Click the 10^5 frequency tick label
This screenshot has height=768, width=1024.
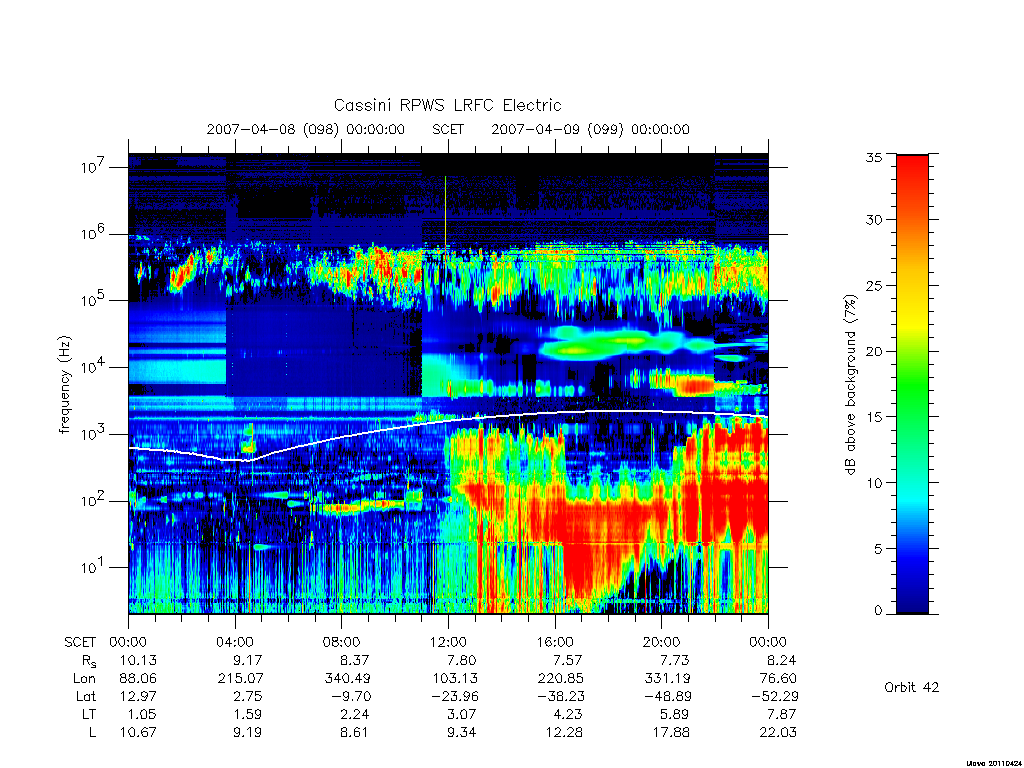(x=93, y=300)
